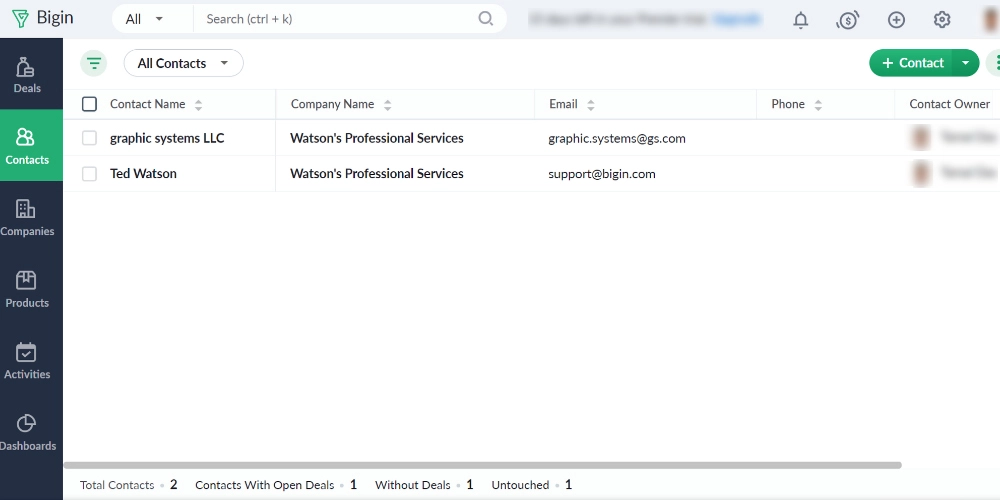Expand the All Contacts view dropdown
This screenshot has width=1000, height=500.
[184, 63]
